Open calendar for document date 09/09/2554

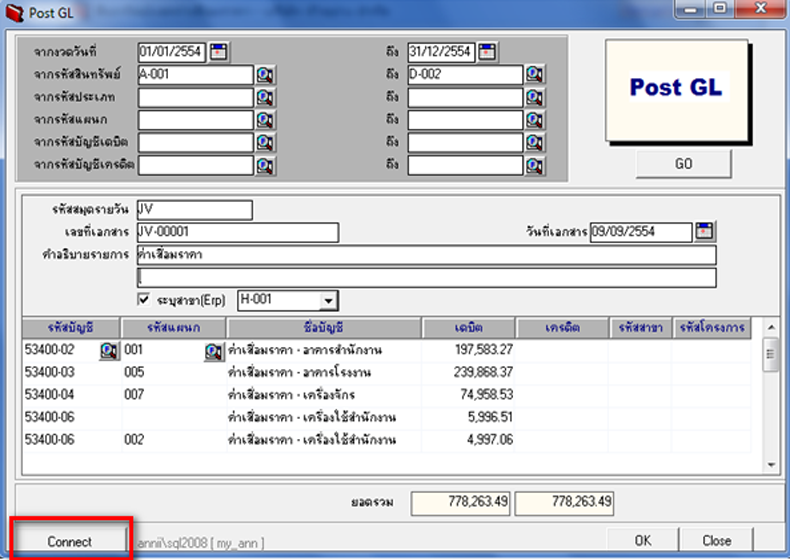705,232
